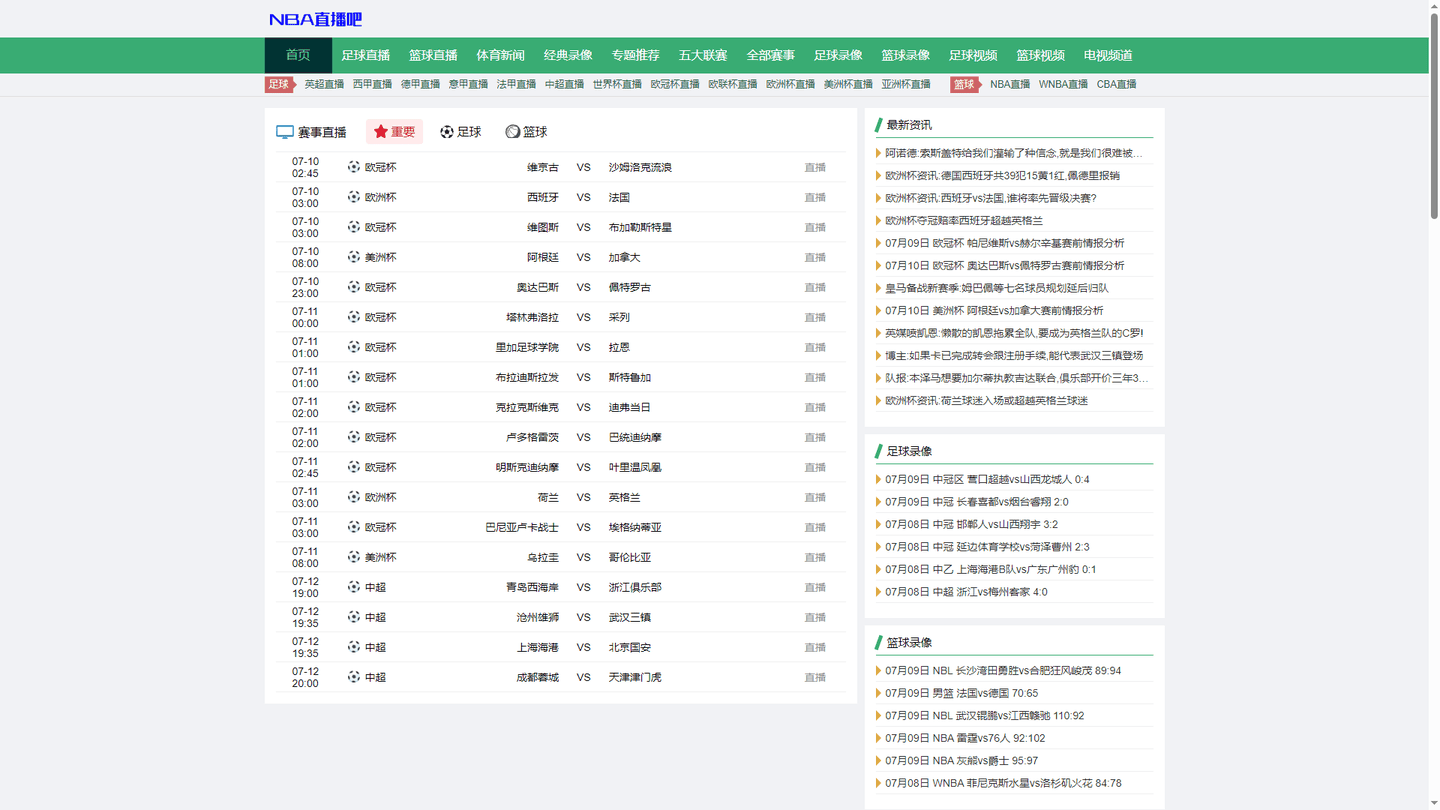Click the green slash icon beside 足球录像
Image resolution: width=1440 pixels, height=810 pixels.
pyautogui.click(x=879, y=451)
